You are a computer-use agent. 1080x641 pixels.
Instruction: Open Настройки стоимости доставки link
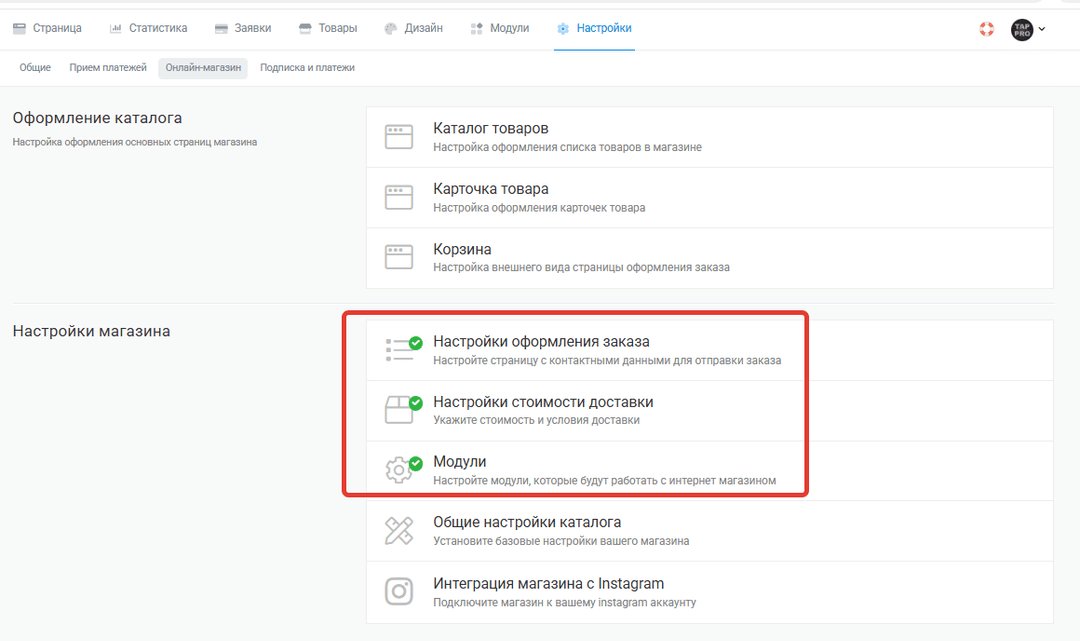coord(543,402)
